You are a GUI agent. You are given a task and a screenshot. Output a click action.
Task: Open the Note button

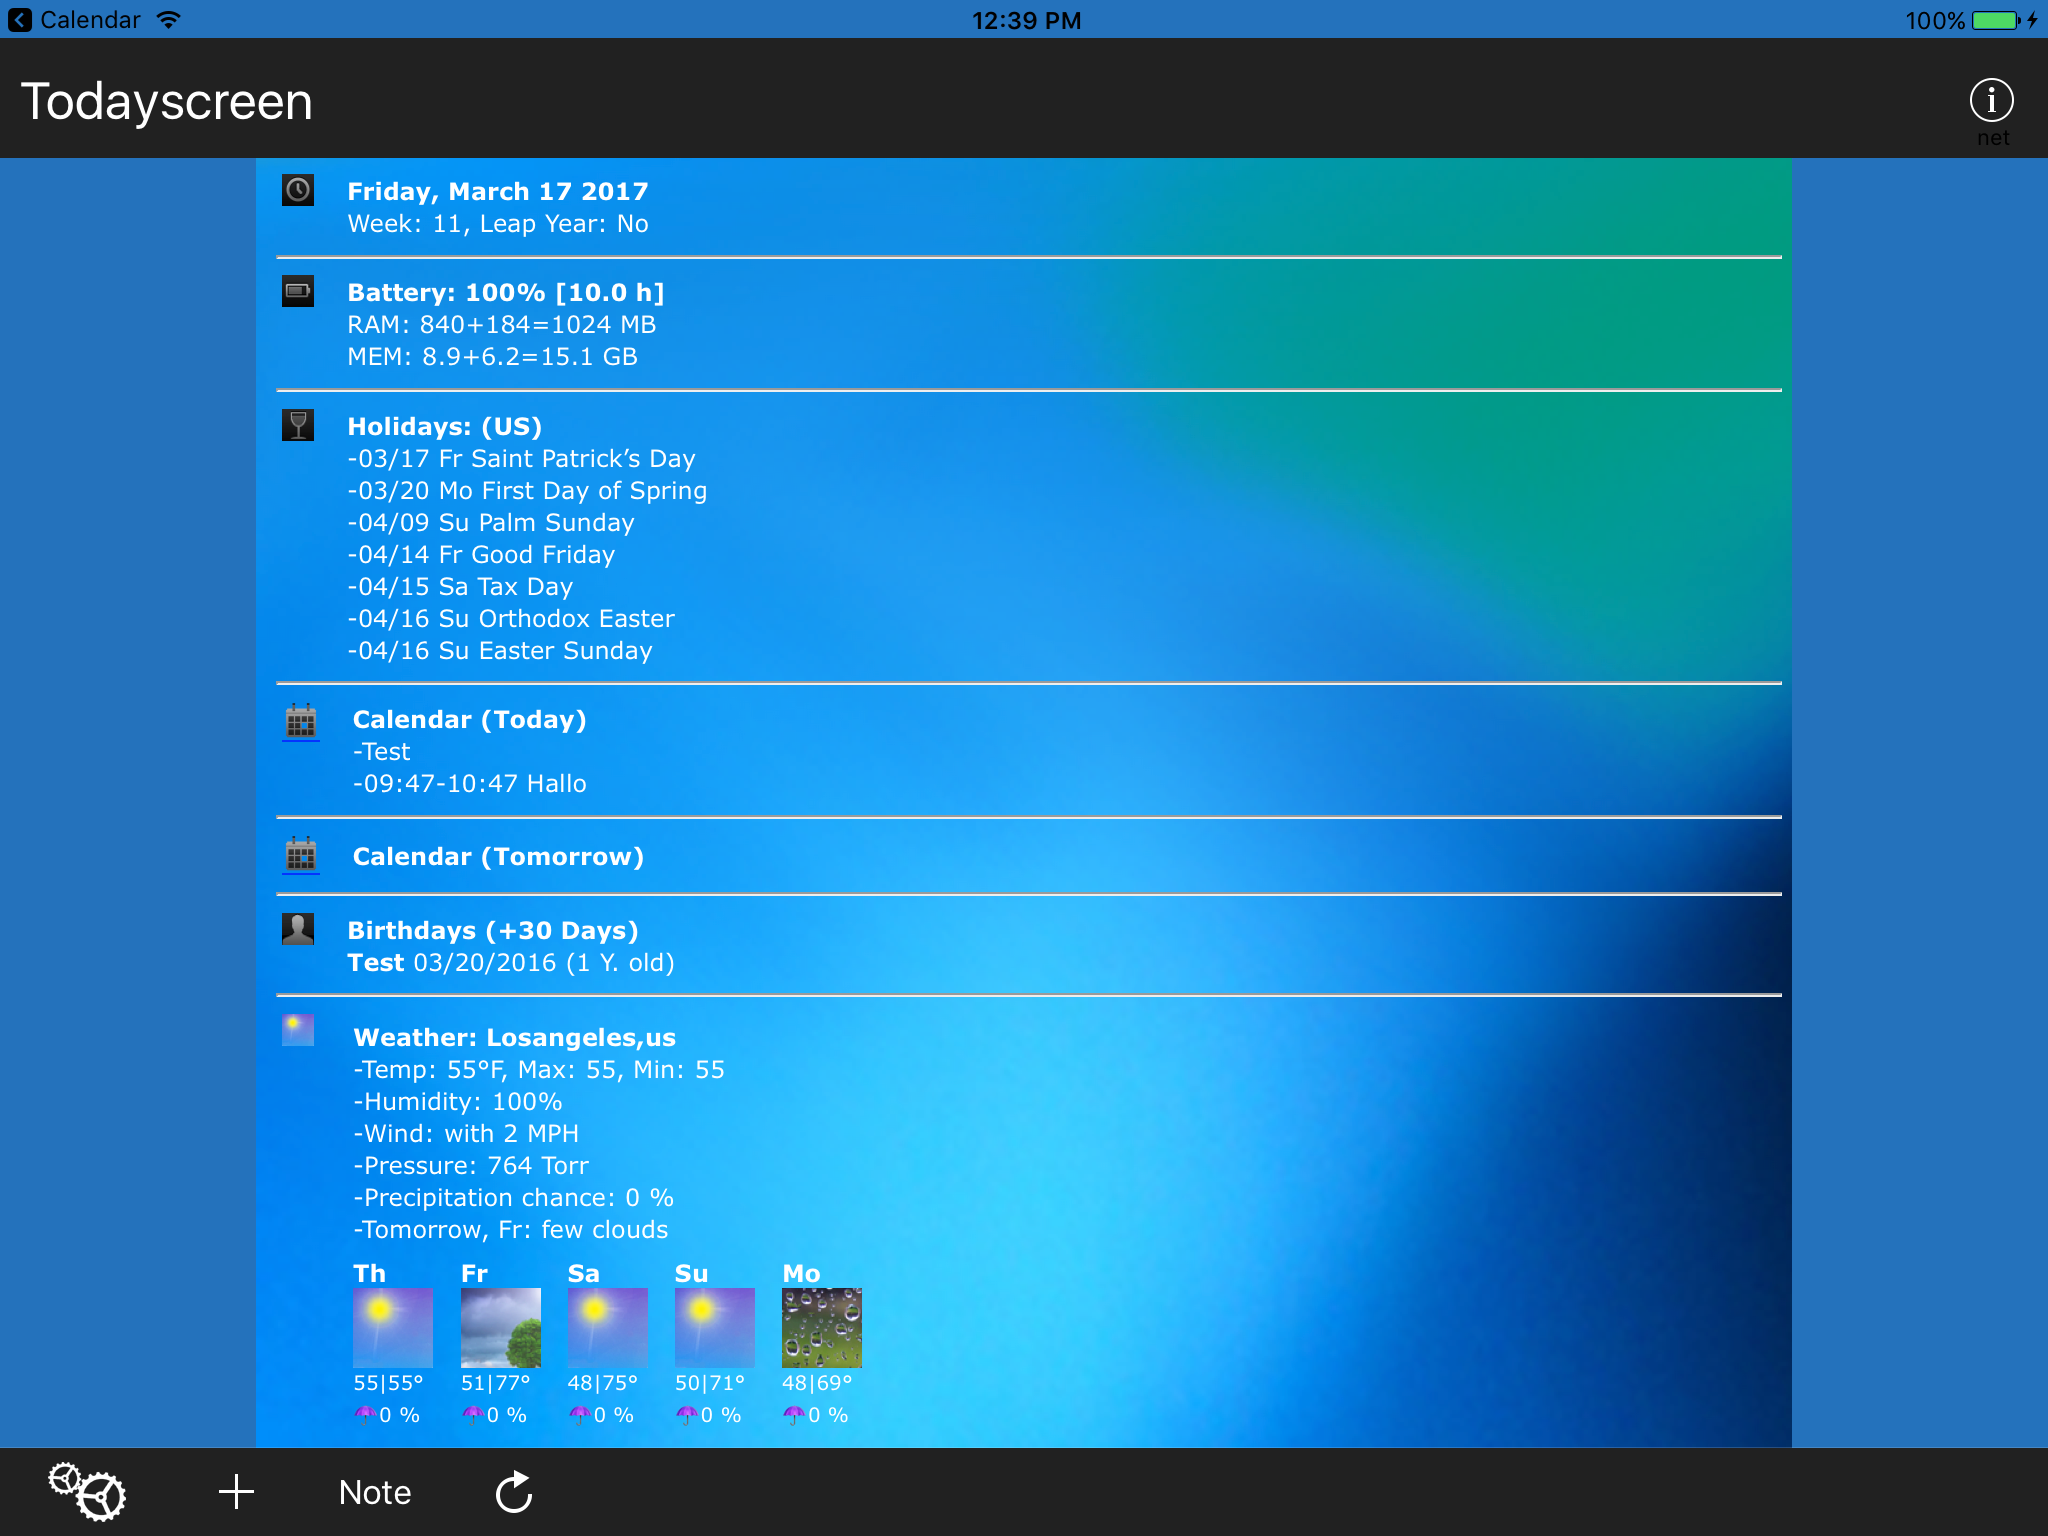375,1492
